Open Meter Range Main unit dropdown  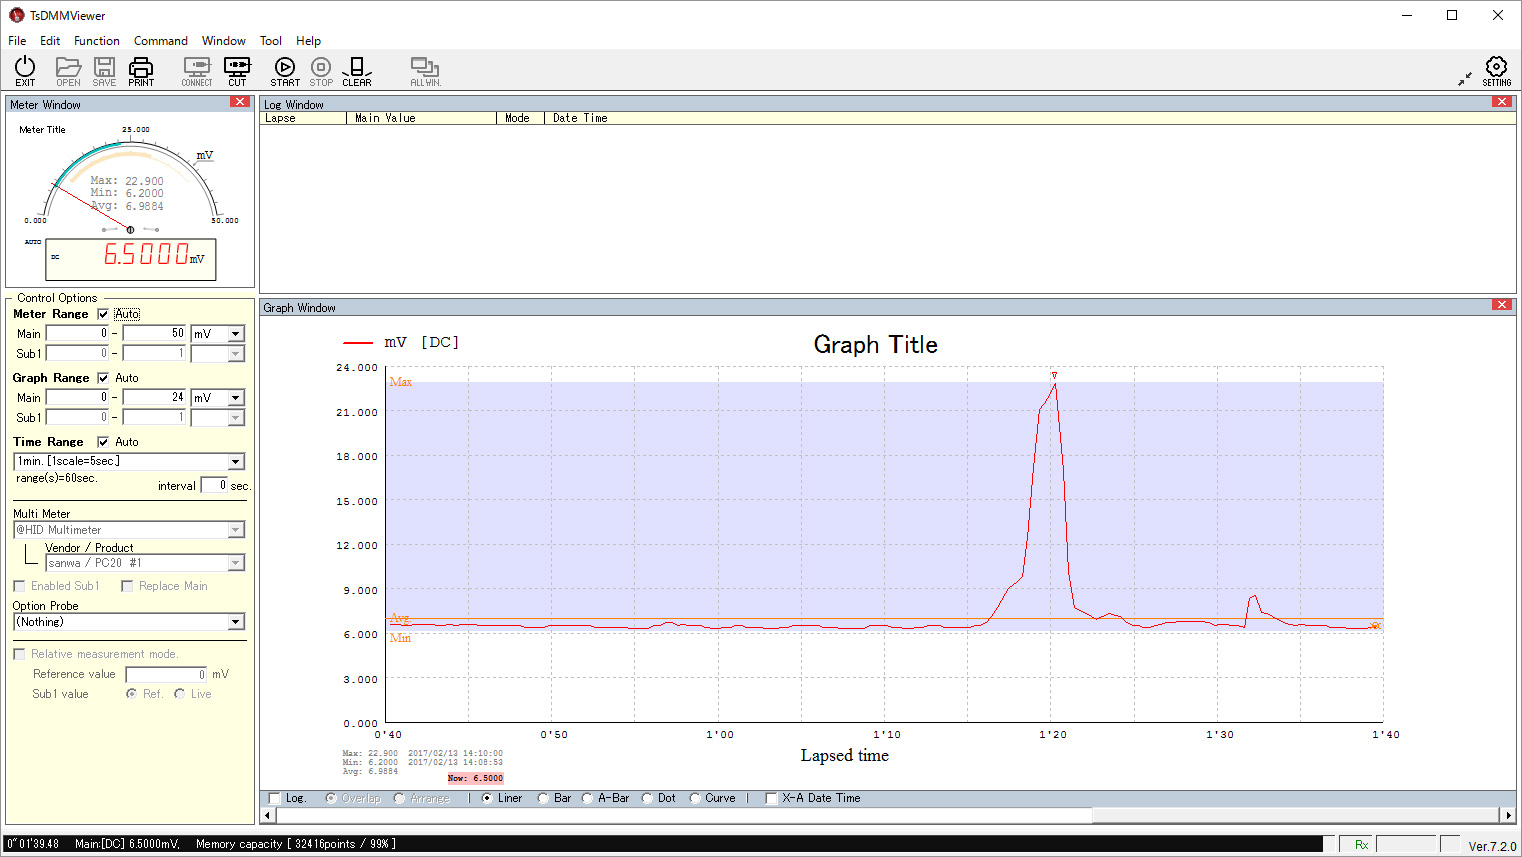click(x=236, y=334)
